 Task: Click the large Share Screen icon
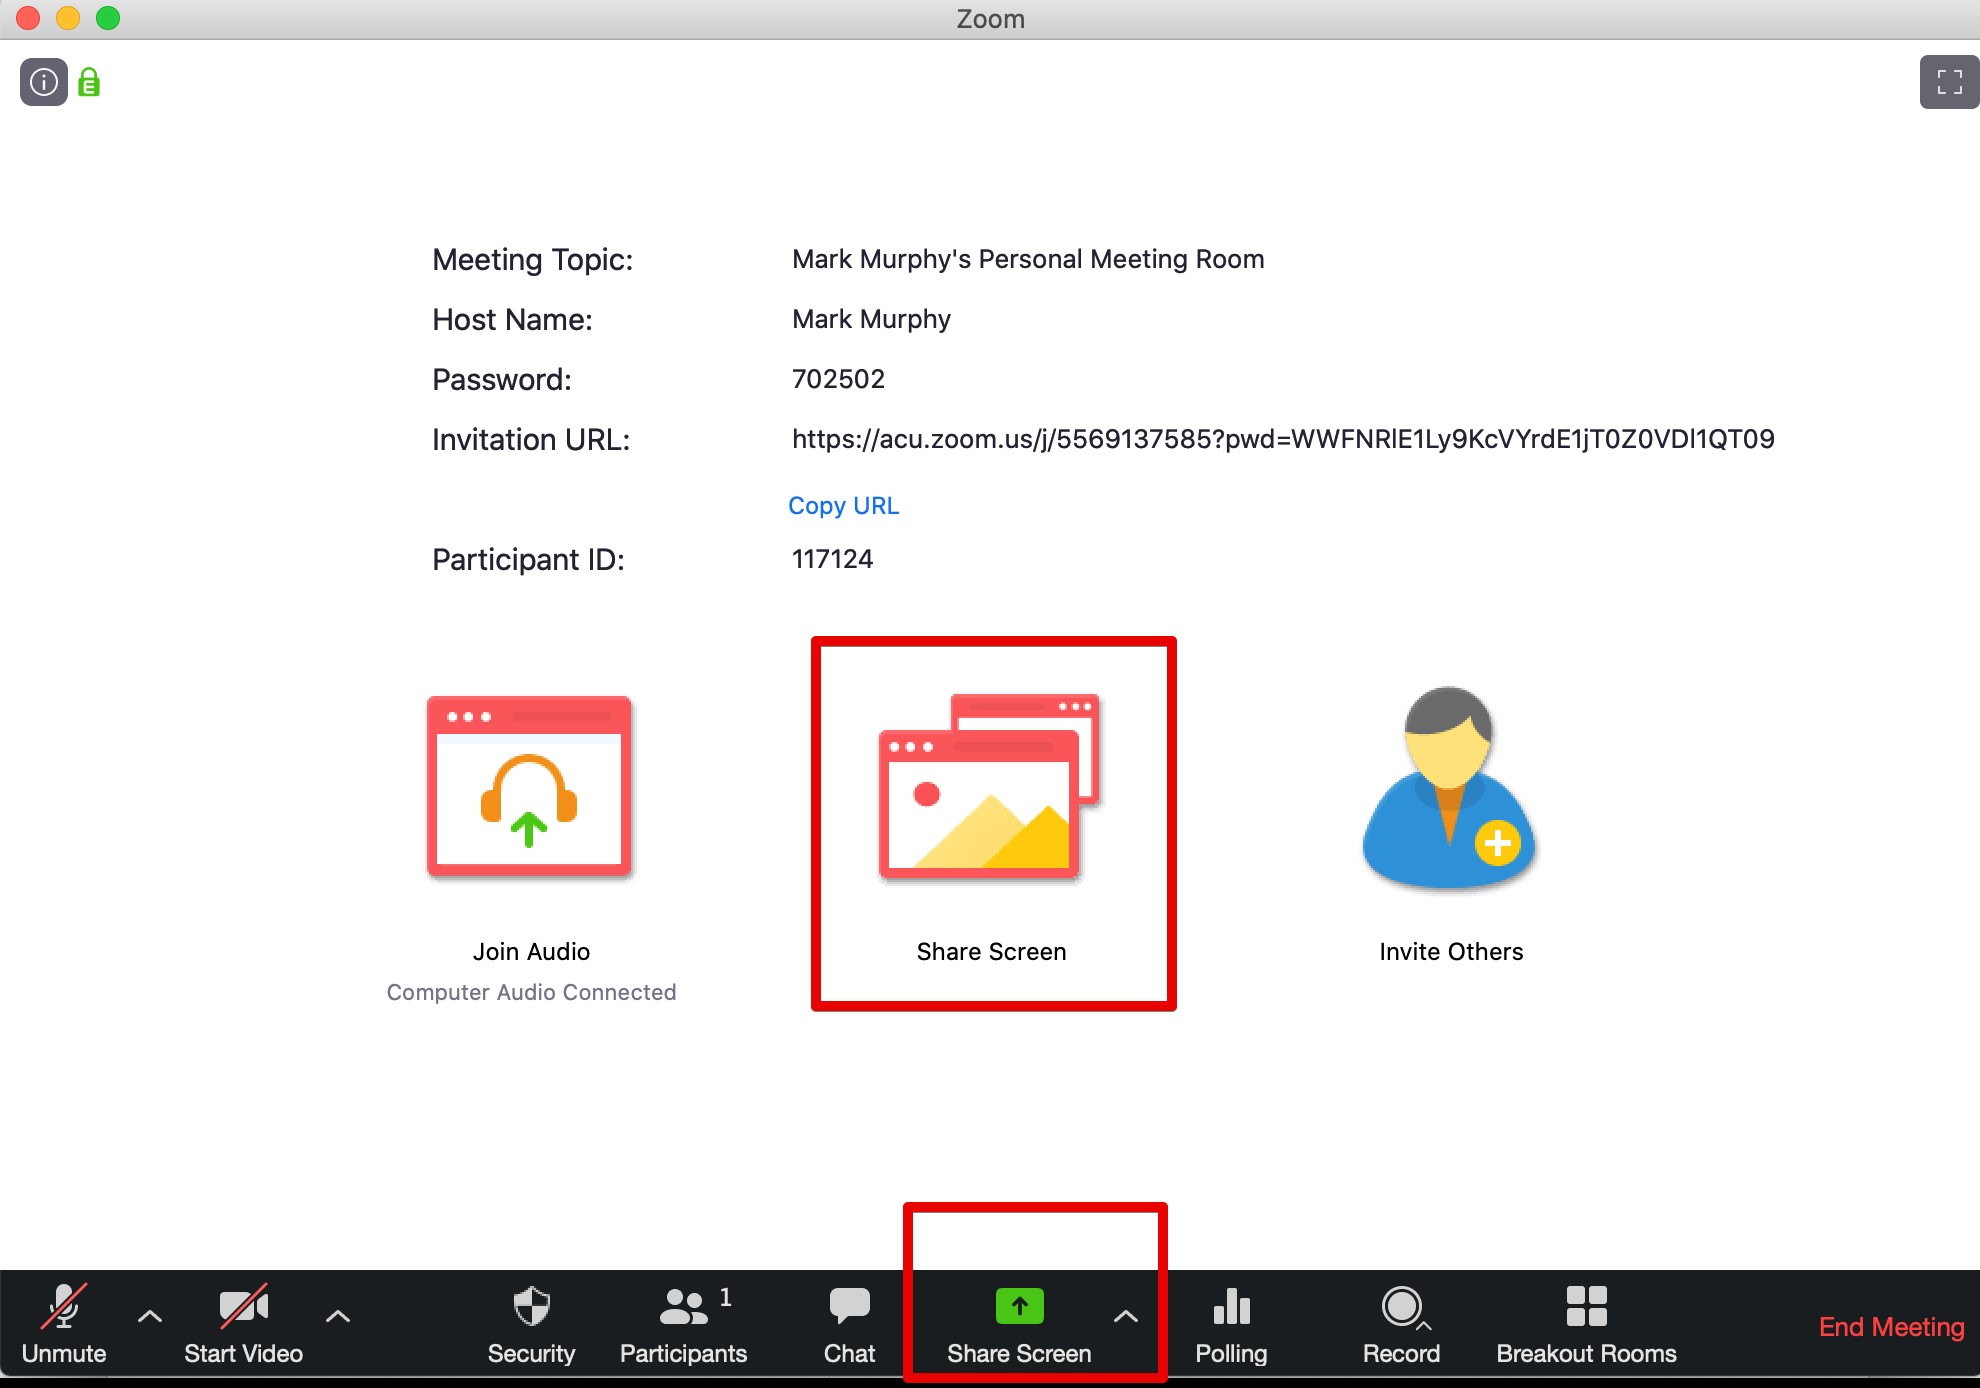(x=990, y=786)
